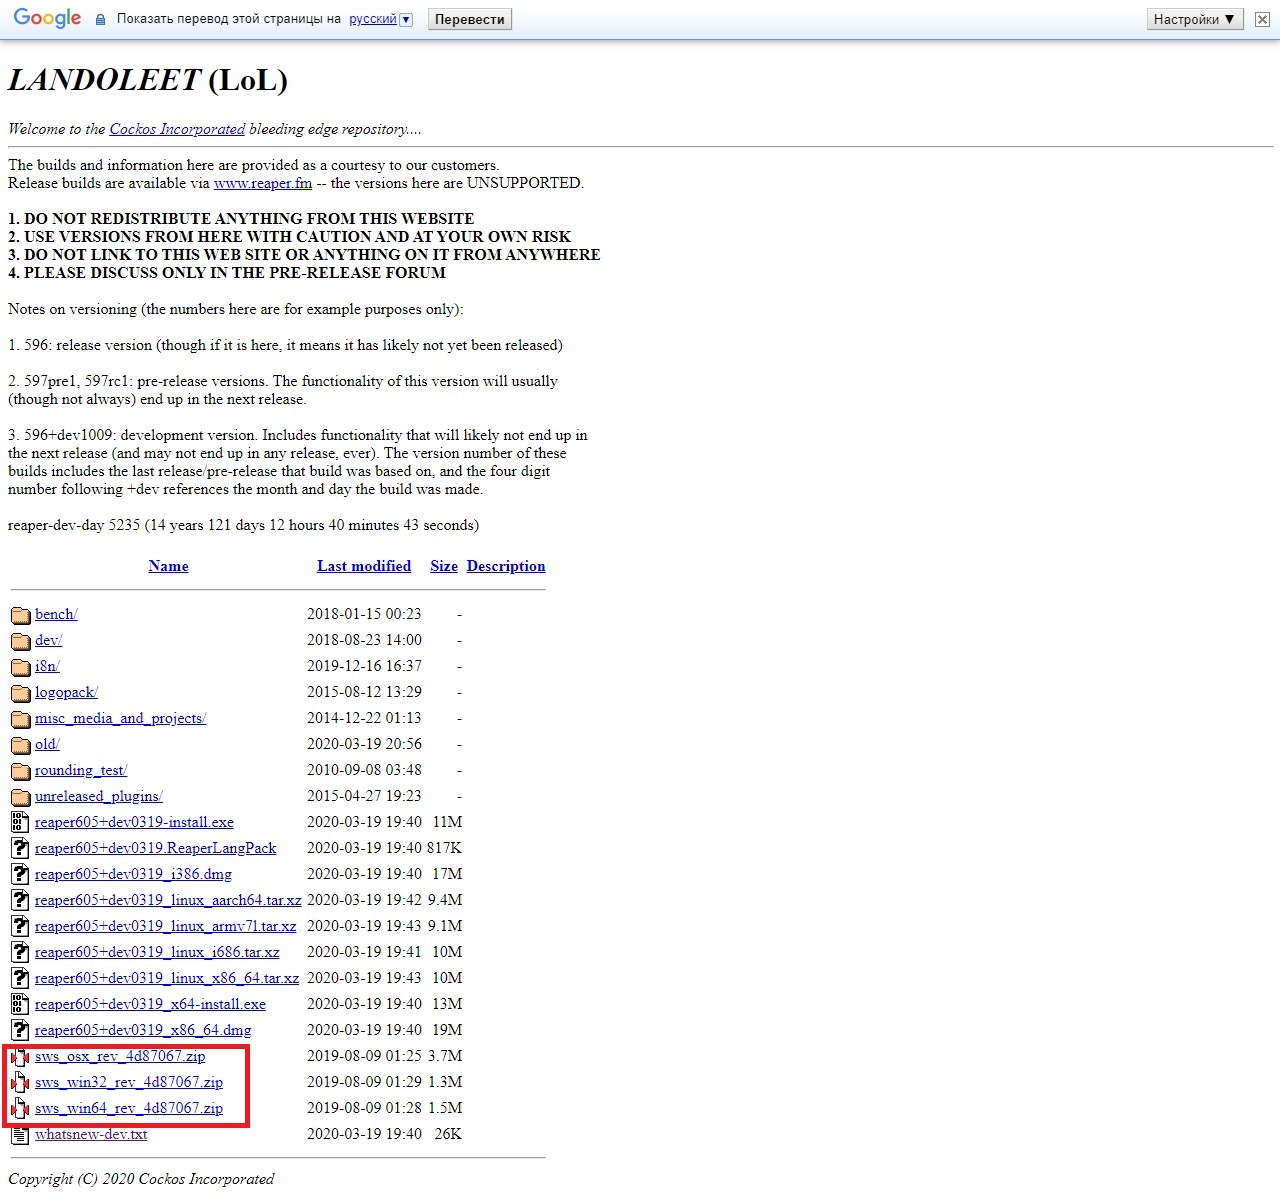Viewport: 1280px width, 1196px height.
Task: Click the text file icon beside whatsnew-dev.txt
Action: click(x=20, y=1134)
